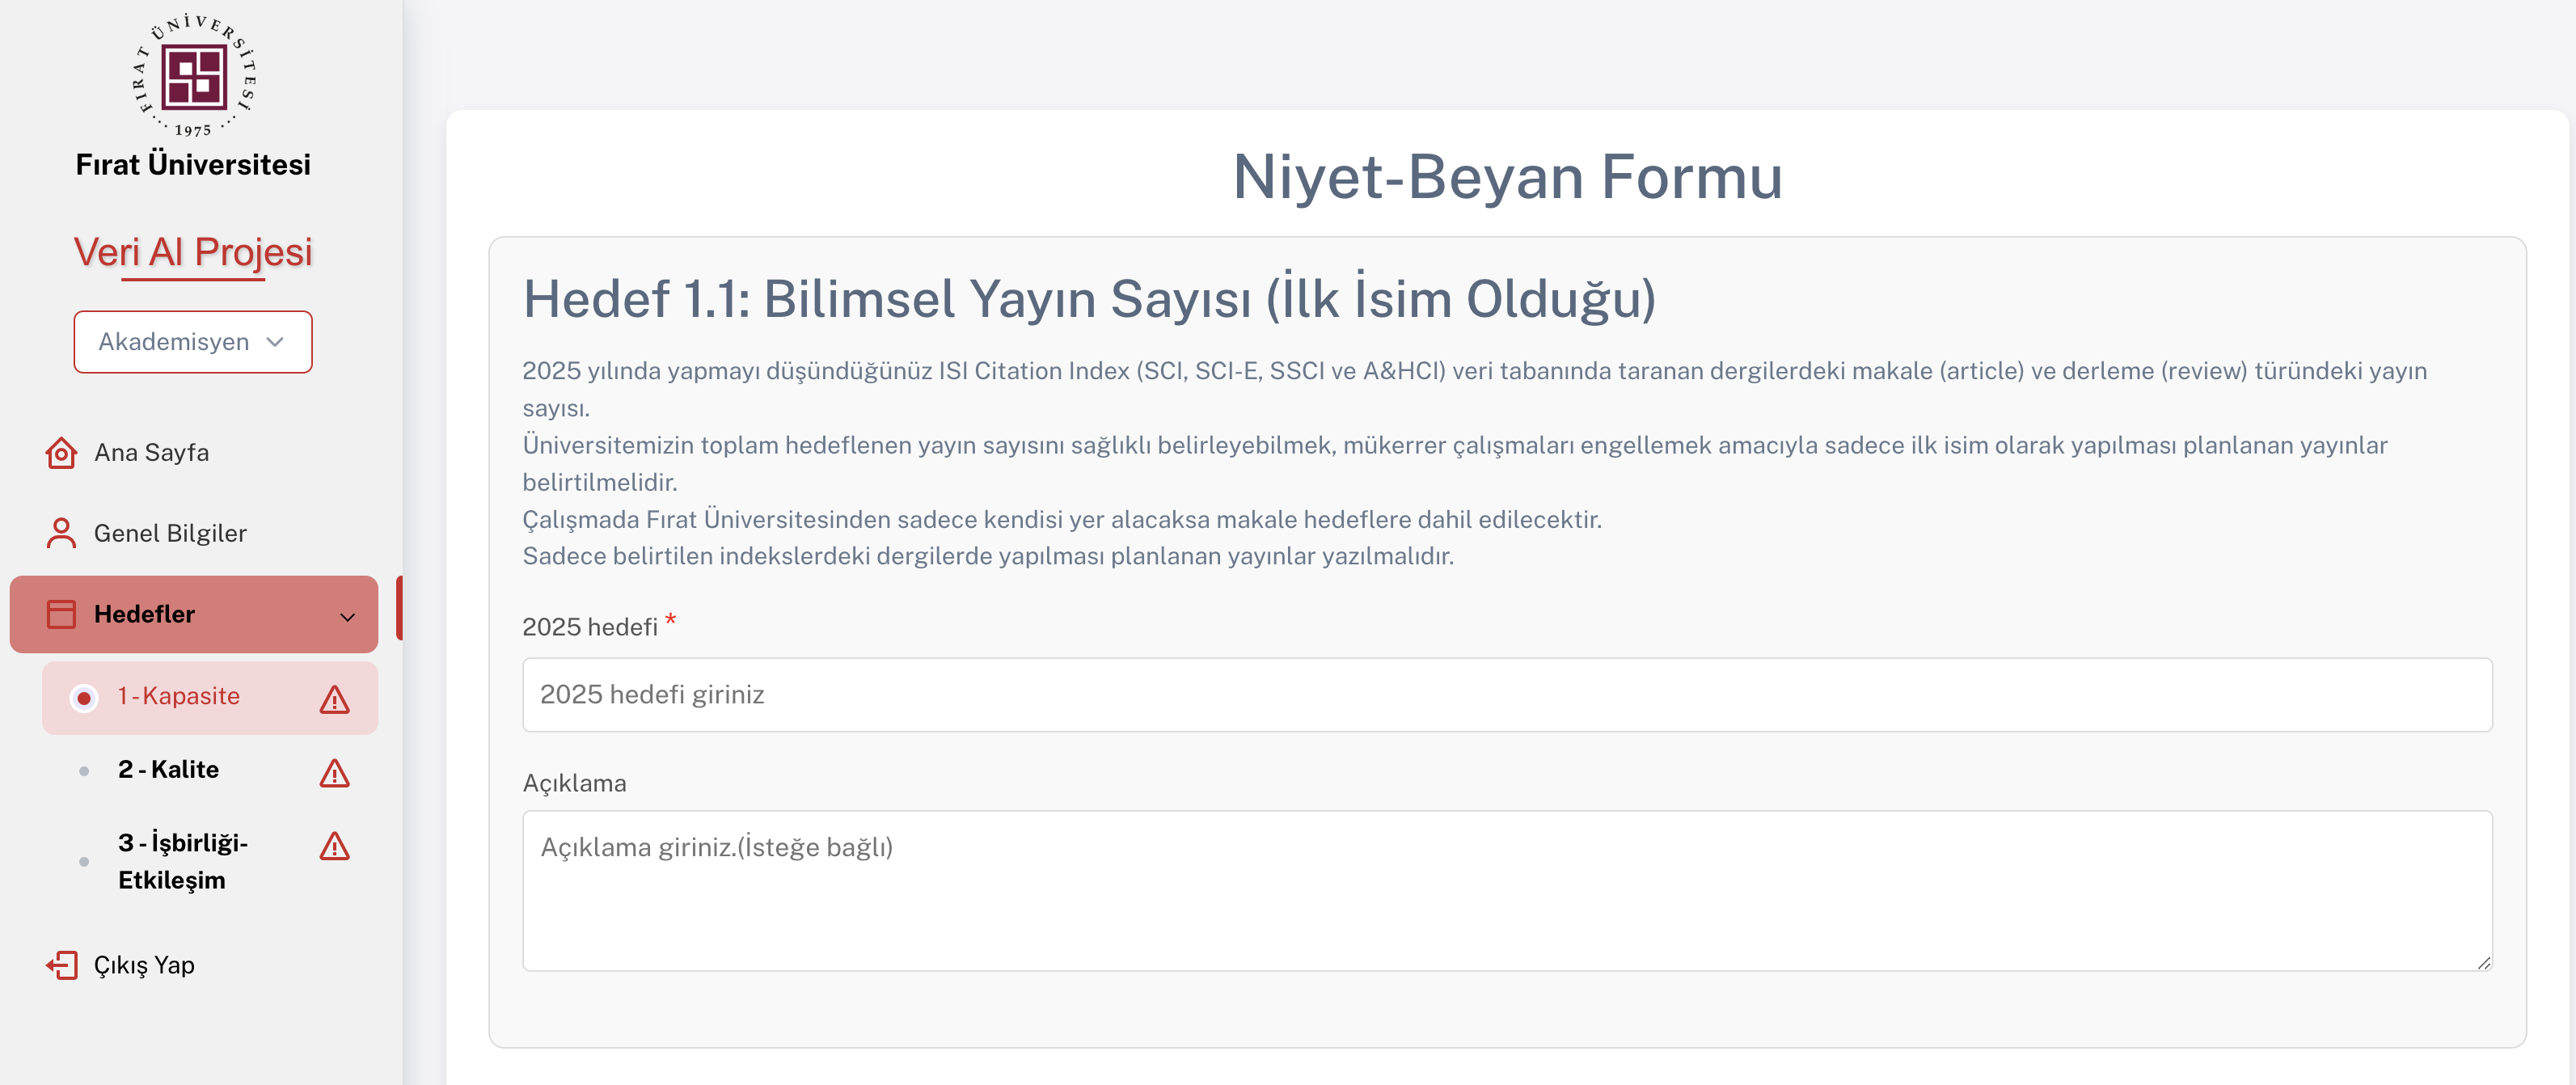Select the 3-İşbirliği-Etkileşim bullet marker
The width and height of the screenshot is (2576, 1085).
tap(84, 862)
